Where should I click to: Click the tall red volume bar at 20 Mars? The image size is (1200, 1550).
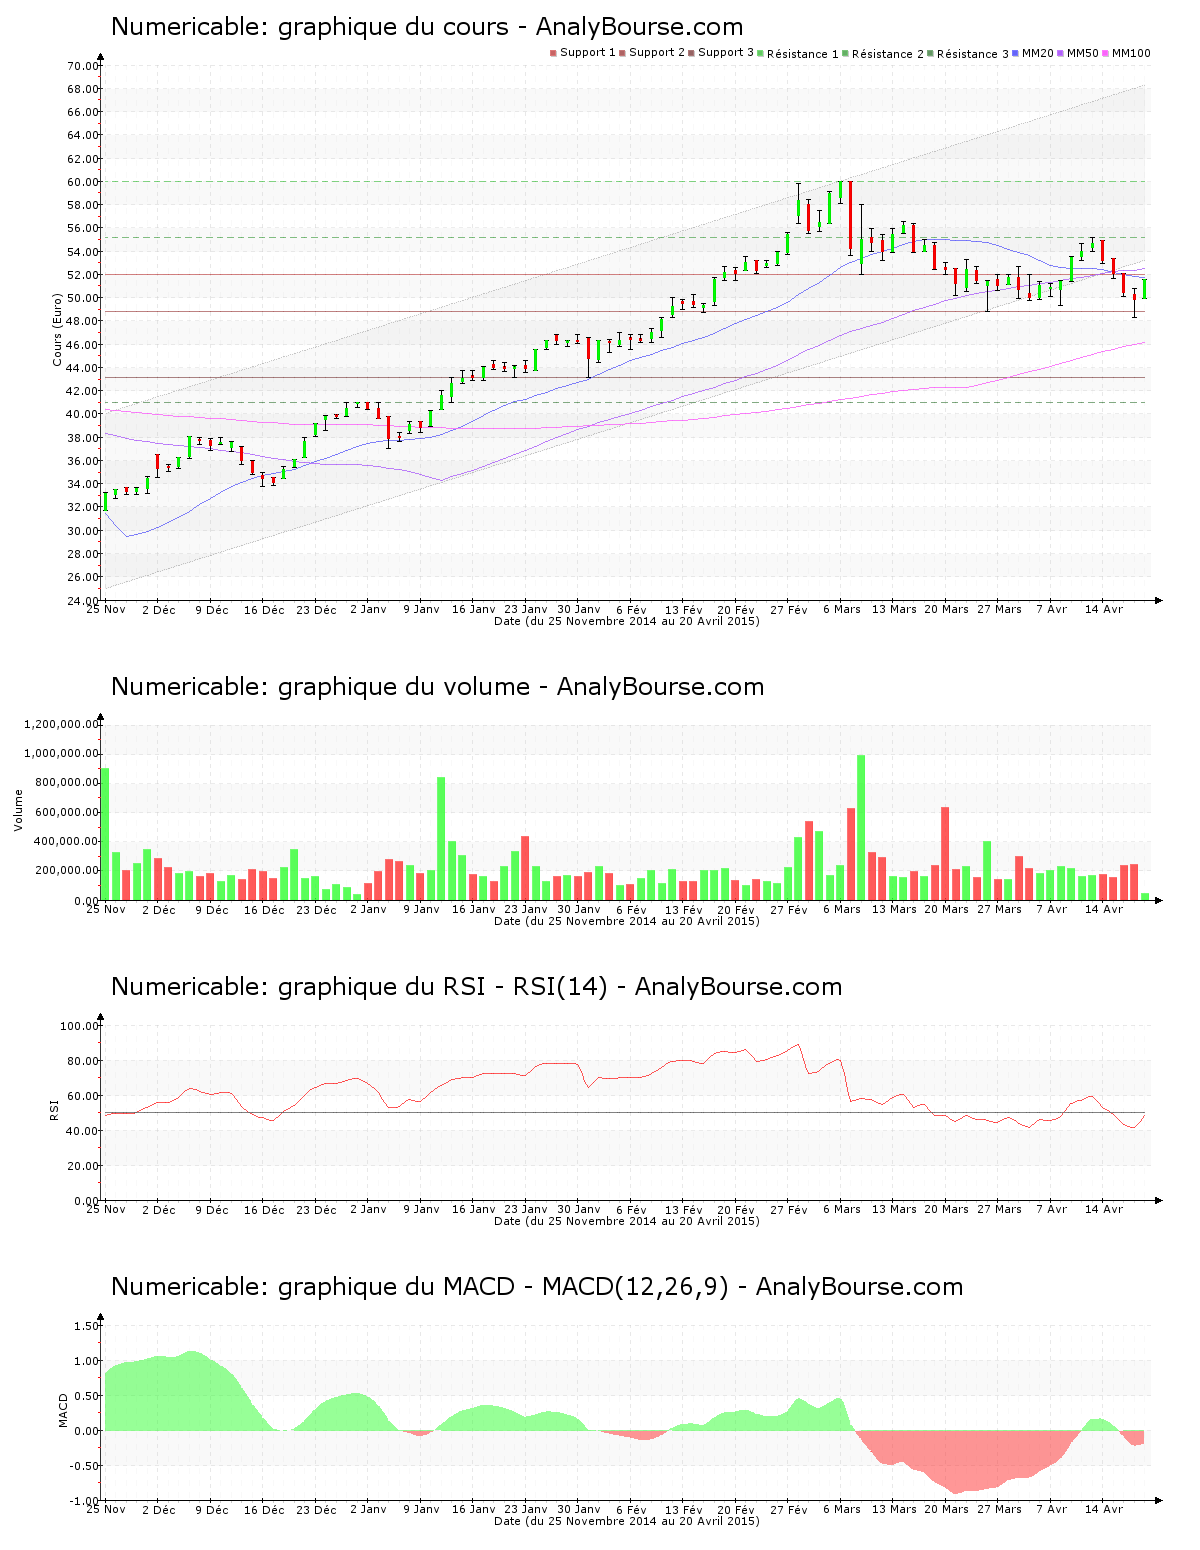coord(945,854)
